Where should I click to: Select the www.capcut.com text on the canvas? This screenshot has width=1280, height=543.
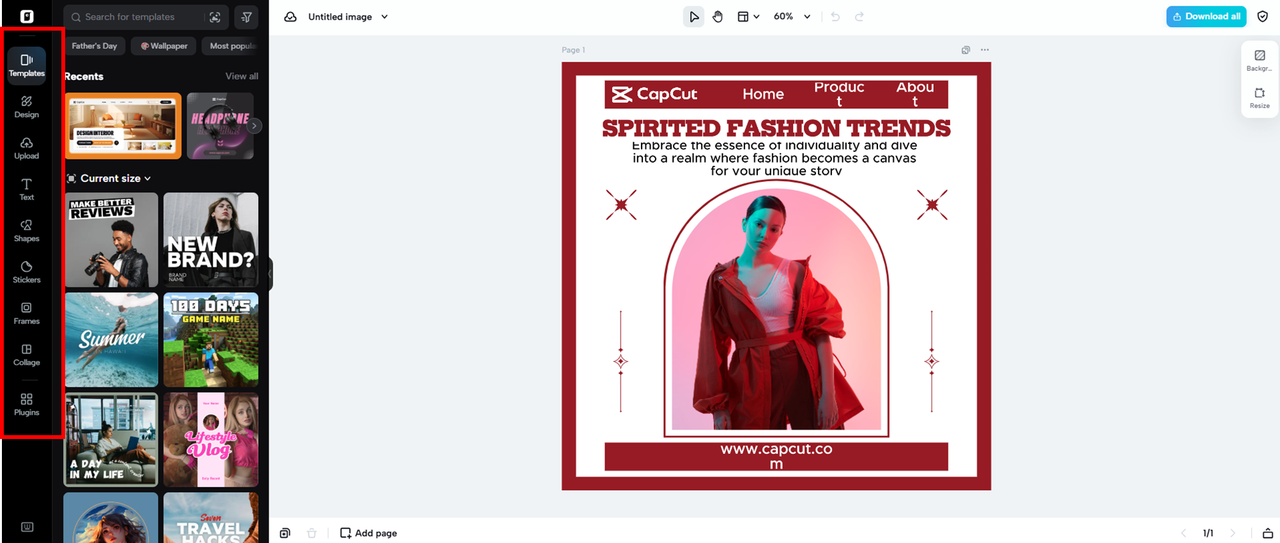click(776, 456)
